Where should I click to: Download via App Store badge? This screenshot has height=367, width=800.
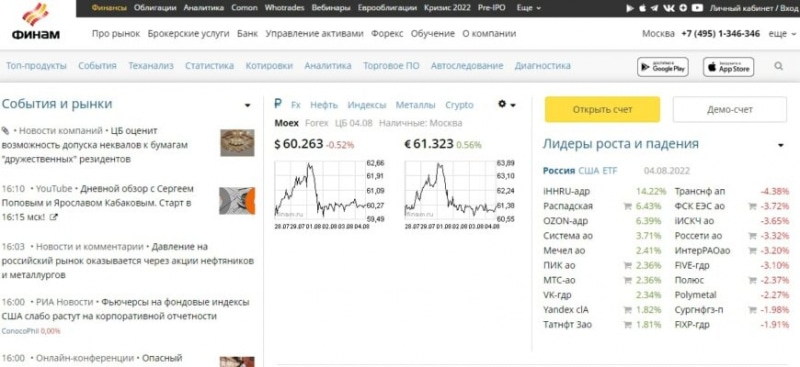(x=729, y=67)
